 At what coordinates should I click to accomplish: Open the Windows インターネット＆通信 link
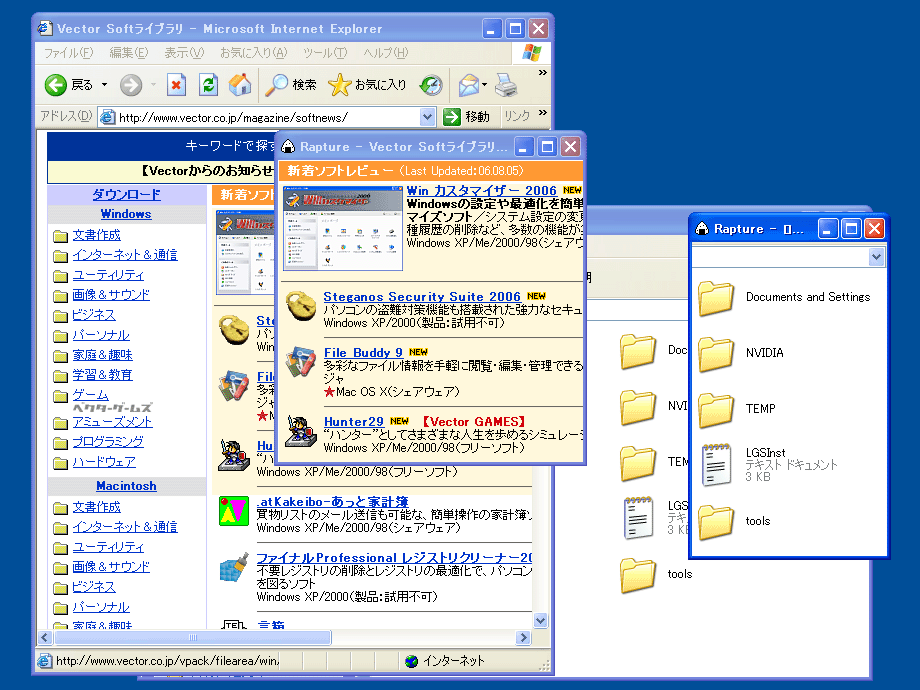point(125,255)
